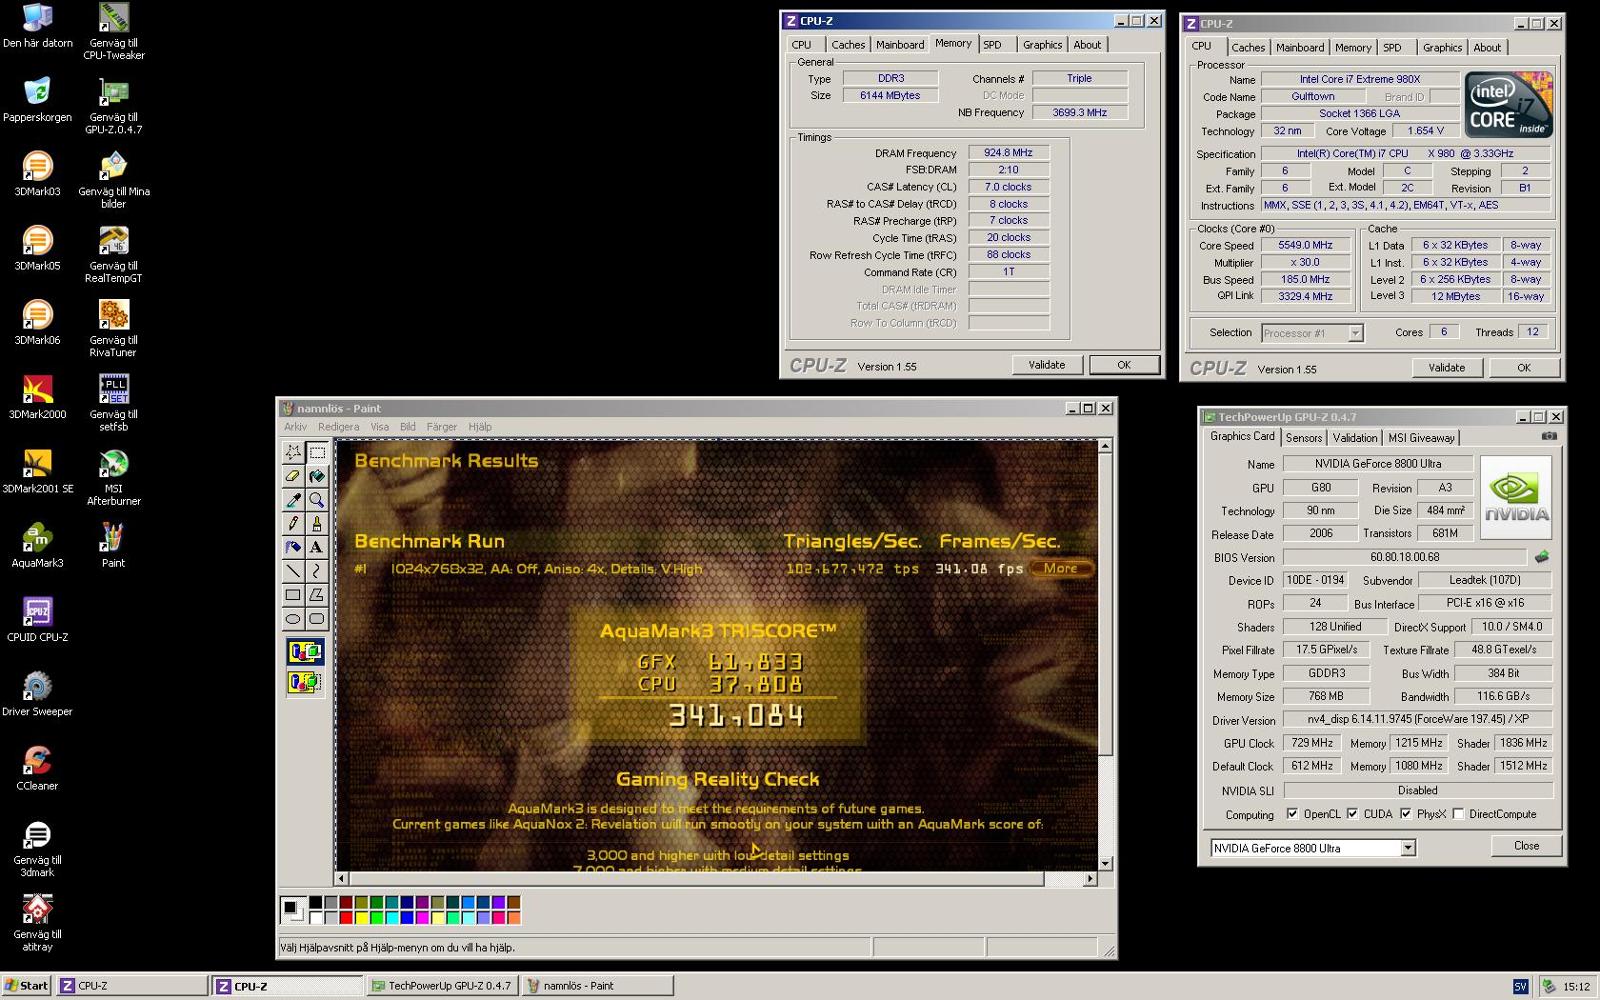Open Papperskorgen recycle bin icon
Image resolution: width=1600 pixels, height=1000 pixels.
[37, 99]
